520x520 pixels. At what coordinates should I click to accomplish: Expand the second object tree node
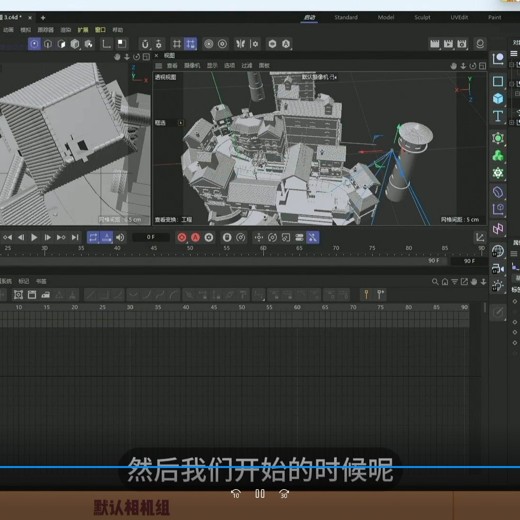point(512,84)
